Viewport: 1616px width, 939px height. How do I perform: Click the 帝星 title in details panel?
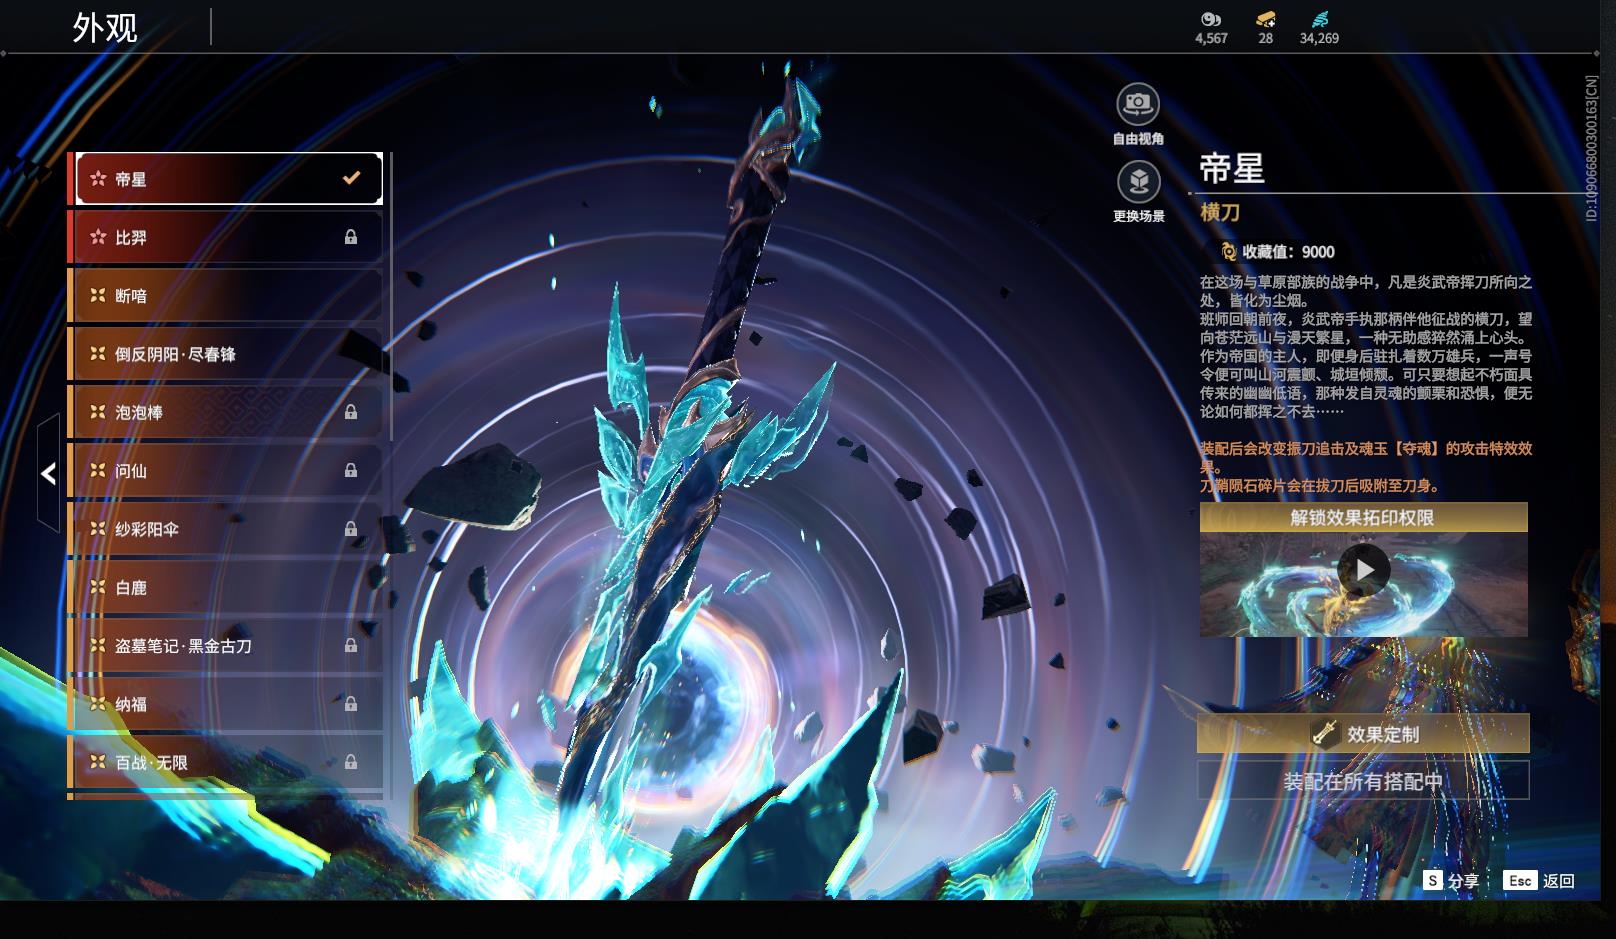(x=1232, y=168)
